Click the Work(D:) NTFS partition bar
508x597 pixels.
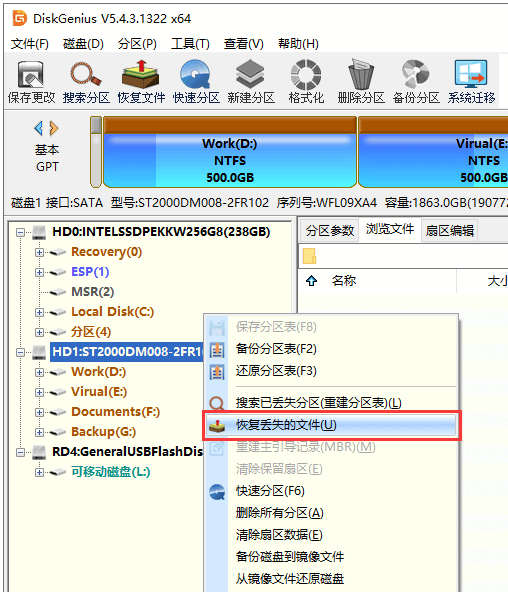(230, 152)
